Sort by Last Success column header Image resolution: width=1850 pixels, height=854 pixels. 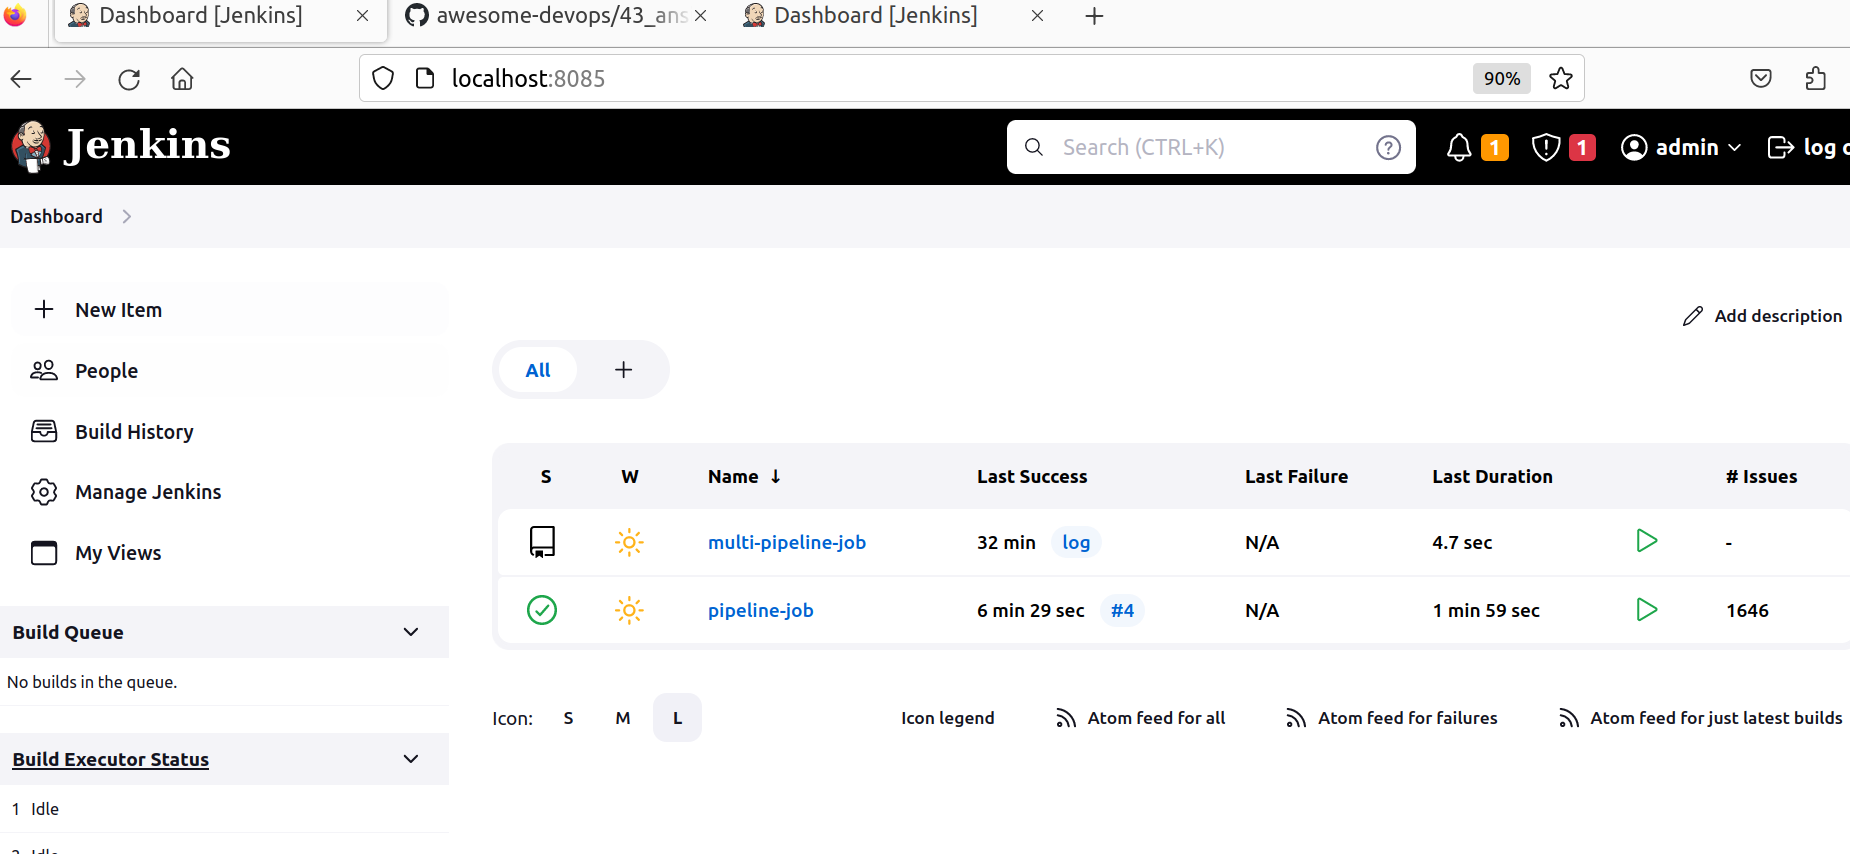[1032, 477]
